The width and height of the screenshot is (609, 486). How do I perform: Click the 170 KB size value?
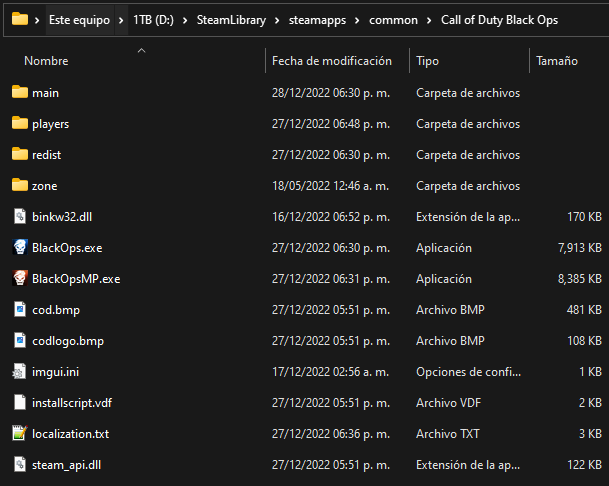584,217
